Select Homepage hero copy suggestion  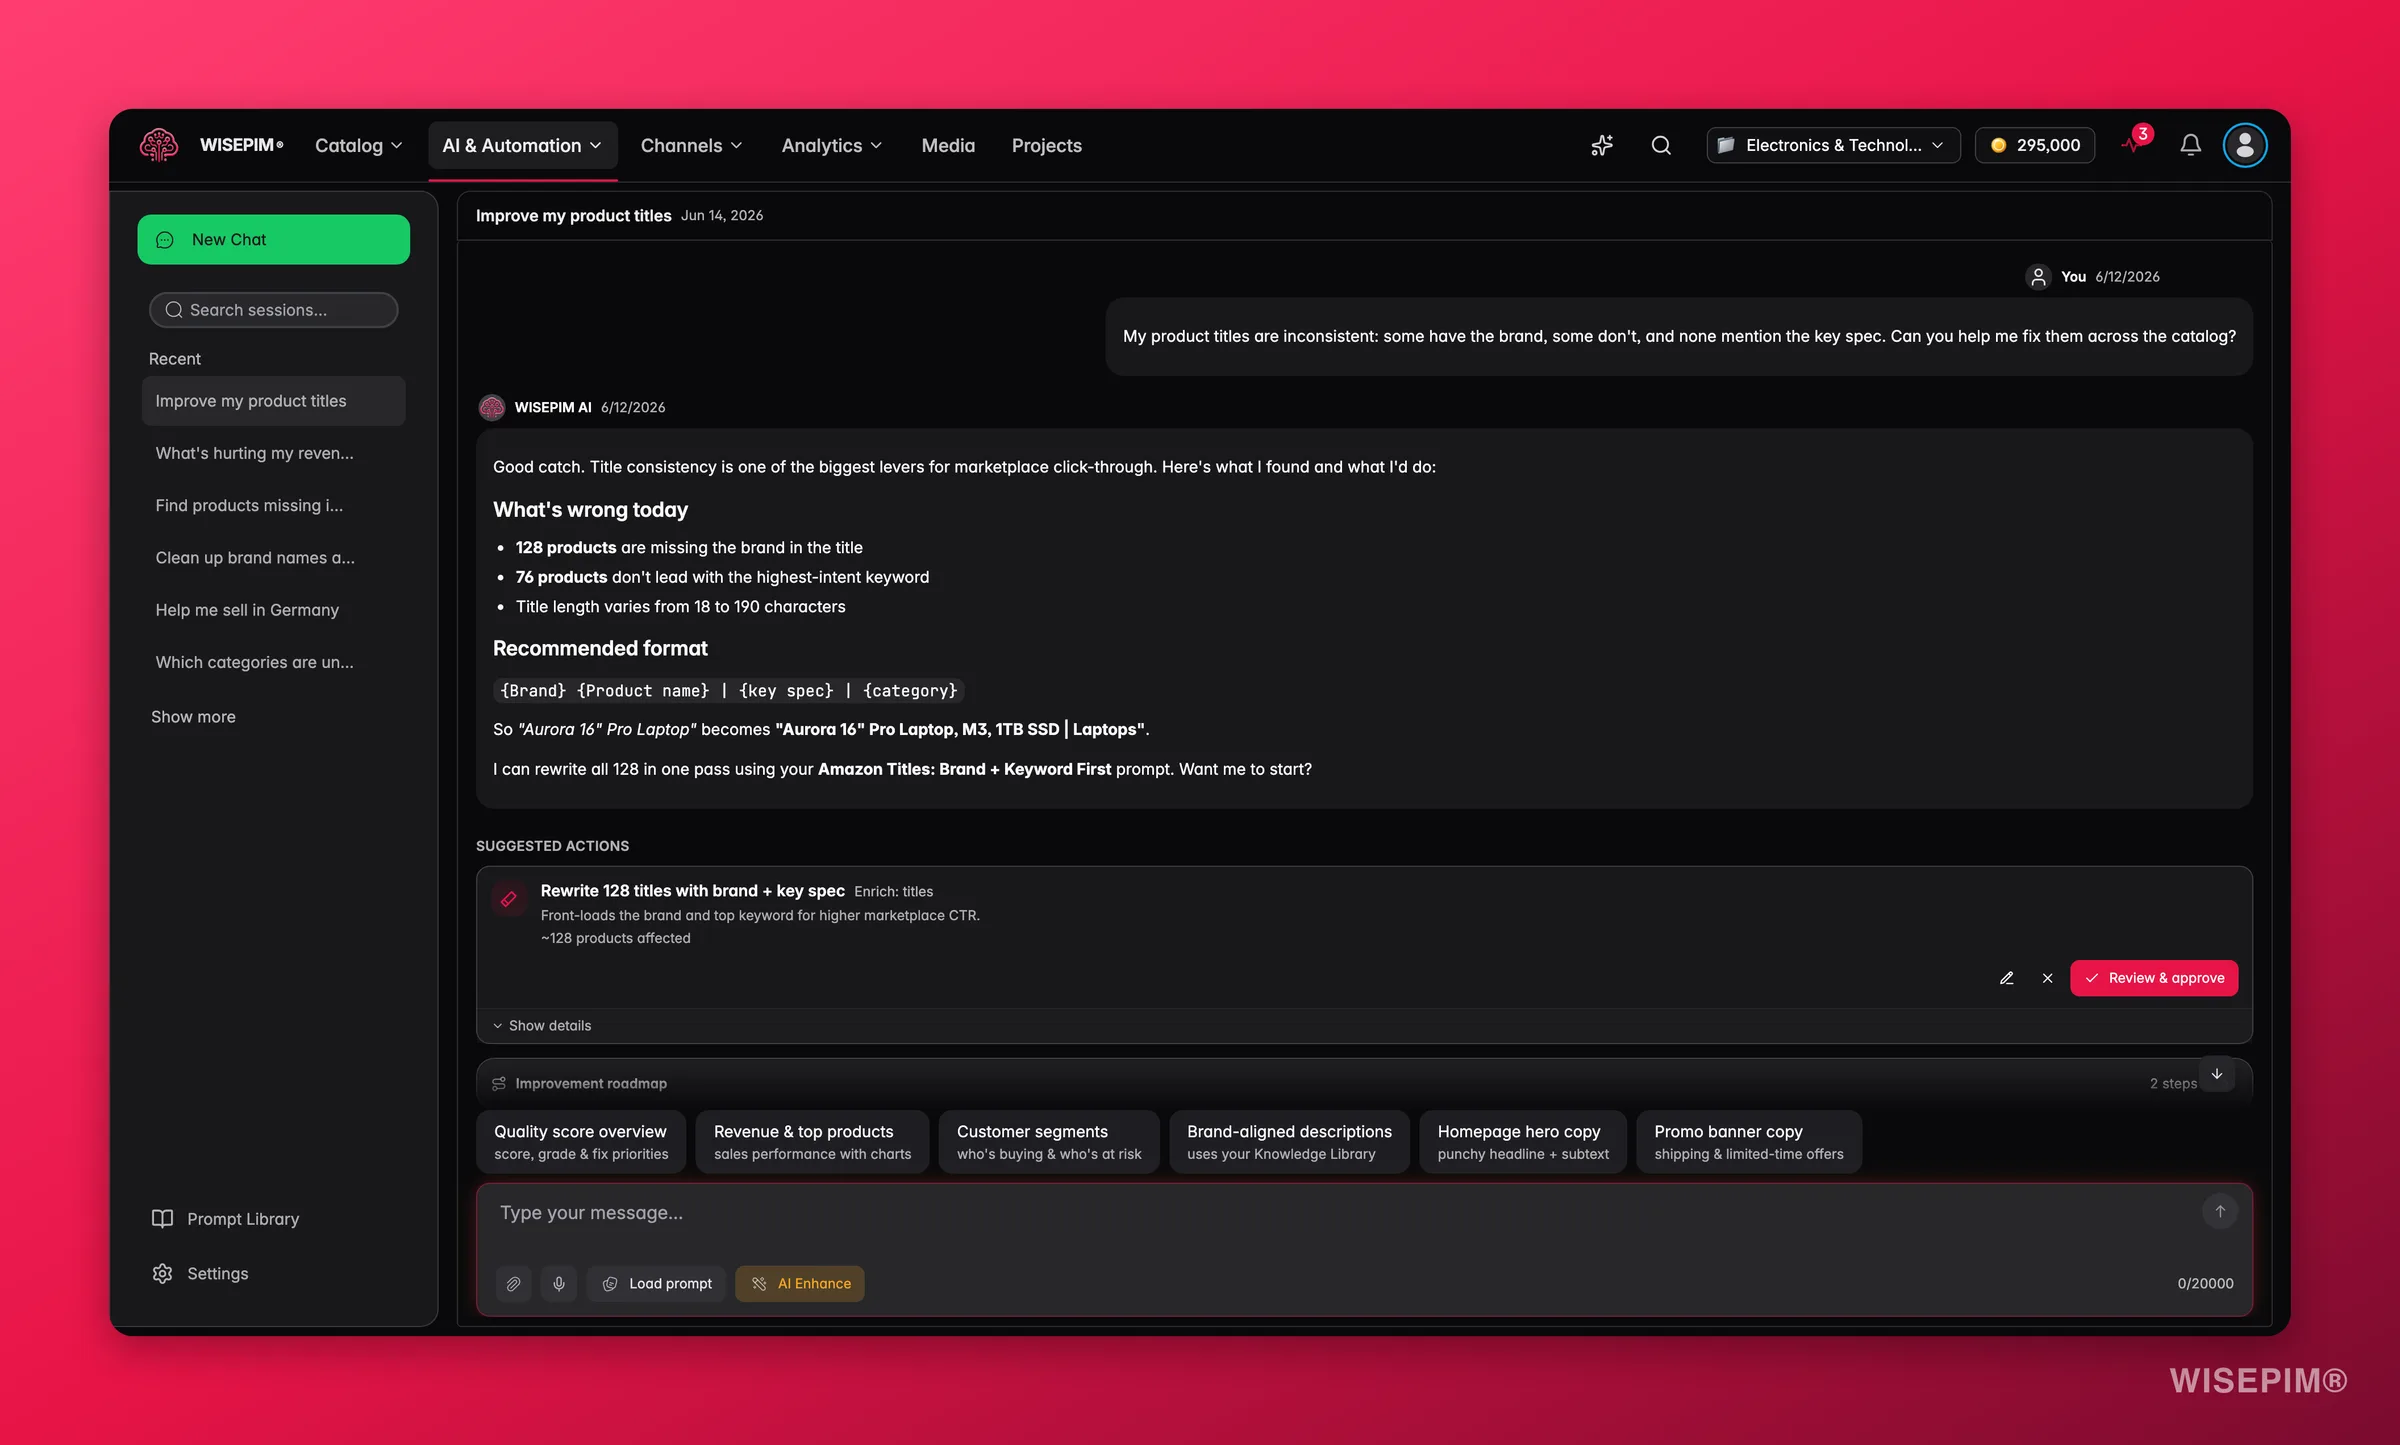pyautogui.click(x=1523, y=1141)
